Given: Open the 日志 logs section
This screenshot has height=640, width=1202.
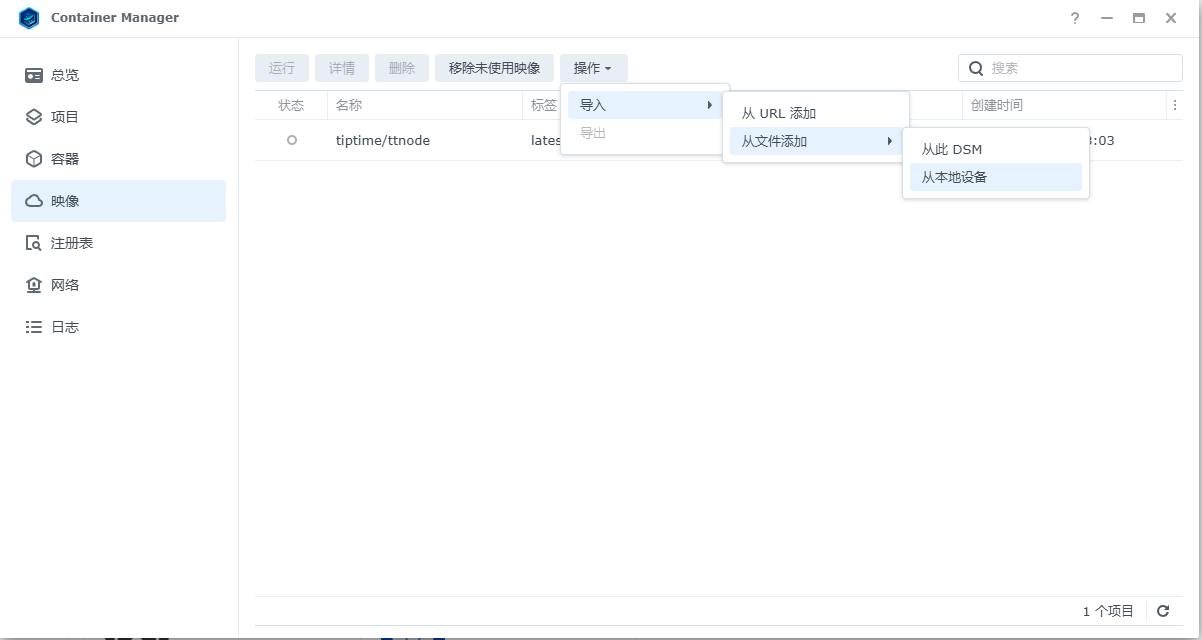Looking at the screenshot, I should click(64, 327).
